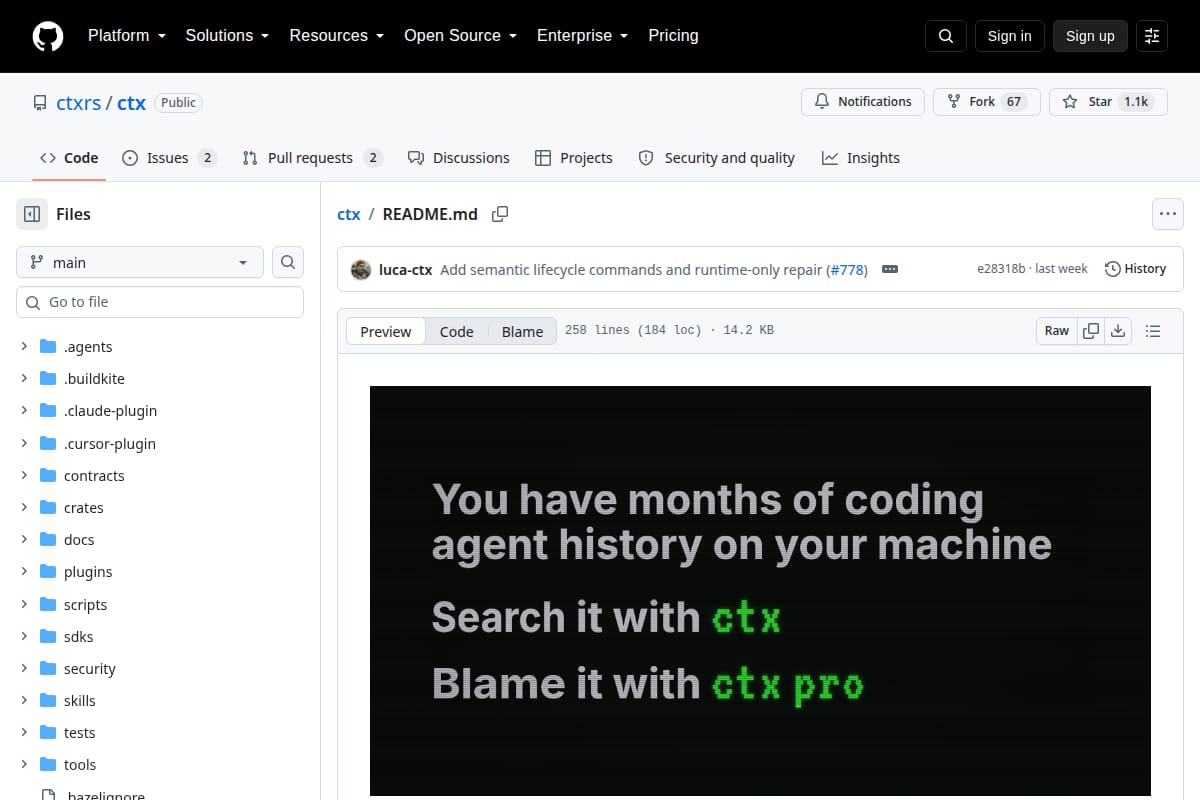Viewport: 1200px width, 800px height.
Task: Open the Platform menu
Action: click(x=126, y=36)
